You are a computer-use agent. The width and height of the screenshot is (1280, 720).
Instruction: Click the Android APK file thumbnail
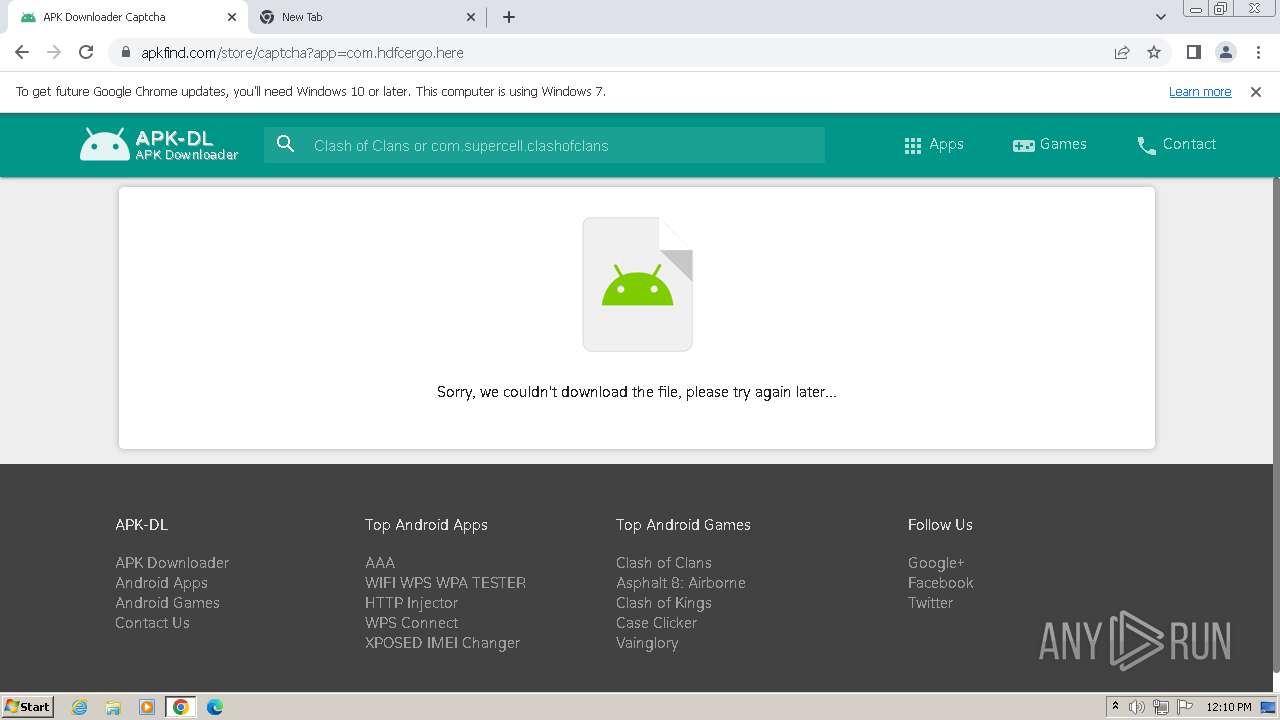(x=638, y=284)
